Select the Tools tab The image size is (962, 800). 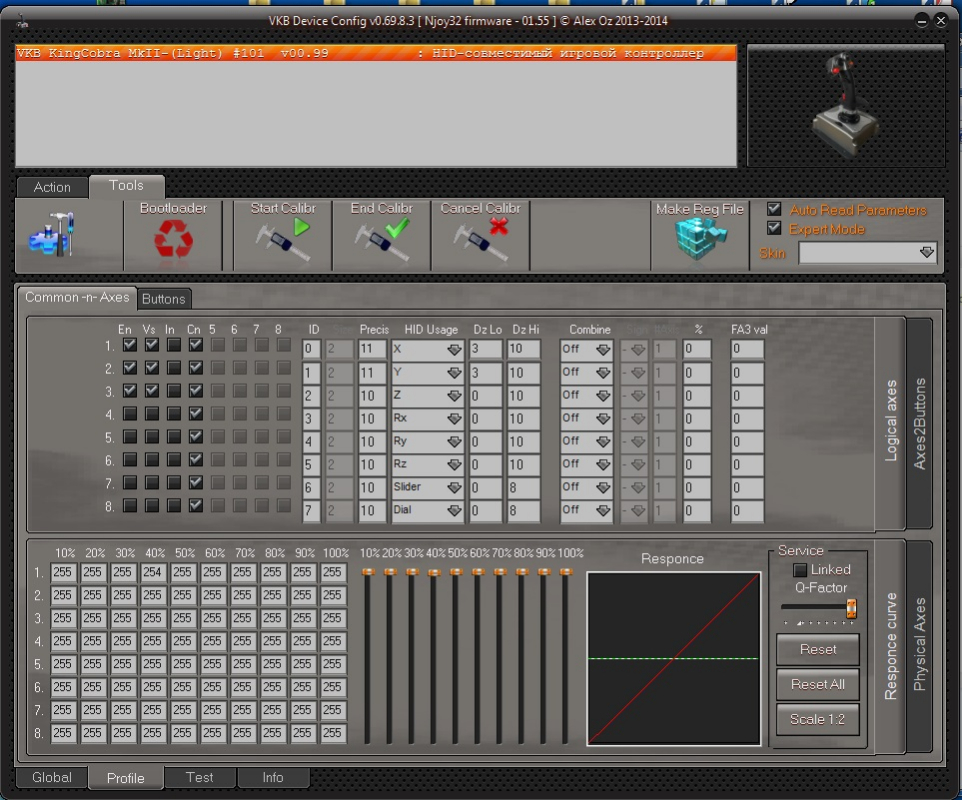[126, 185]
